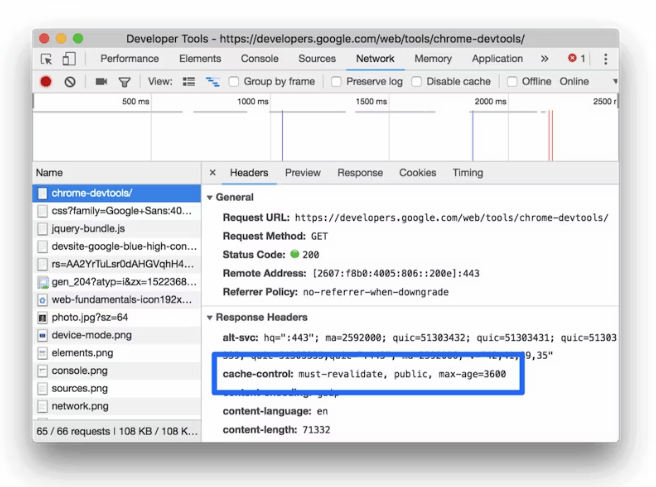Stop recording network log with red button
Screen dimensions: 656x487
(46, 82)
